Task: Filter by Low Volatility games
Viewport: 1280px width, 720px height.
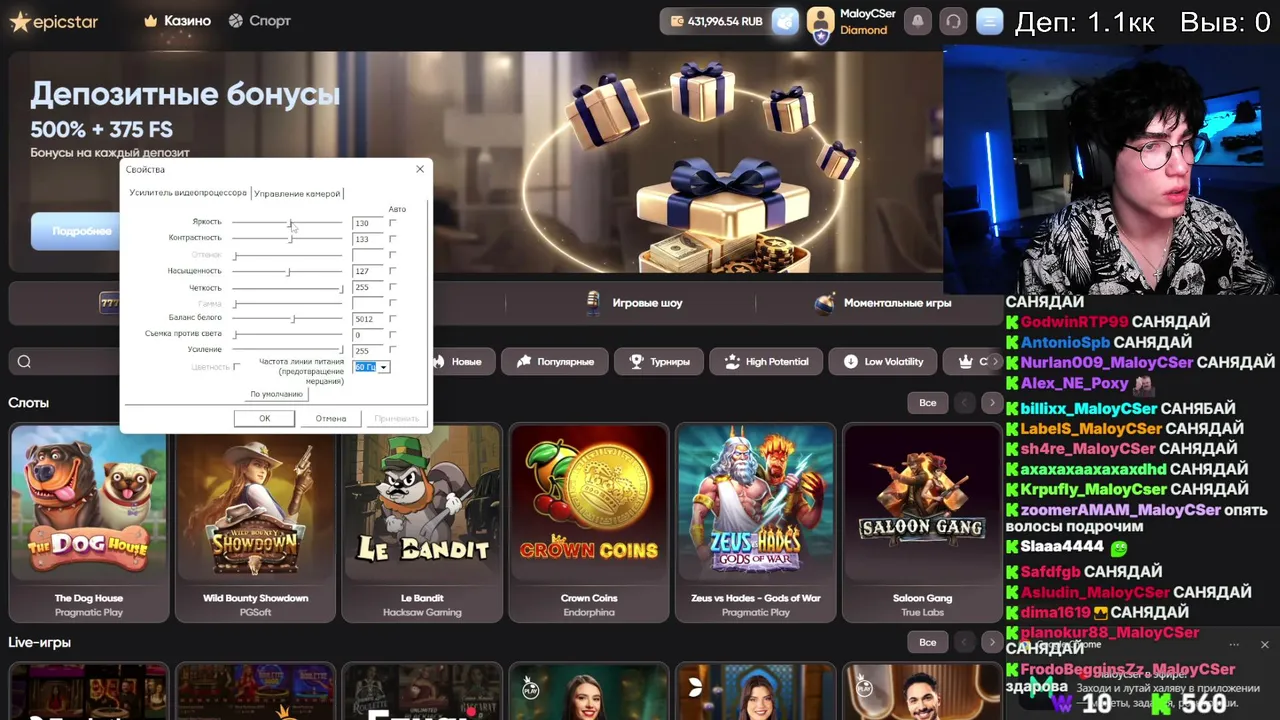Action: (x=883, y=362)
